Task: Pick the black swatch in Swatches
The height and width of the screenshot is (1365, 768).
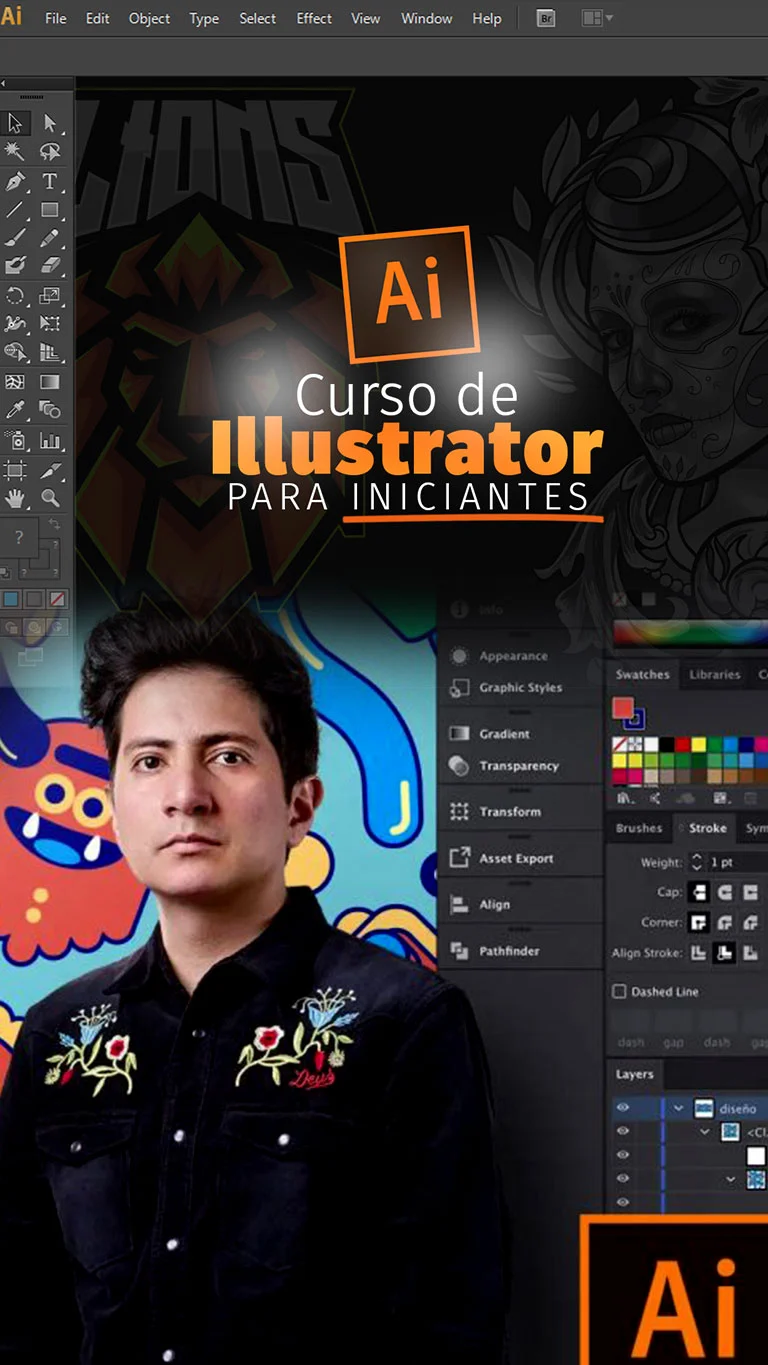Action: point(666,745)
